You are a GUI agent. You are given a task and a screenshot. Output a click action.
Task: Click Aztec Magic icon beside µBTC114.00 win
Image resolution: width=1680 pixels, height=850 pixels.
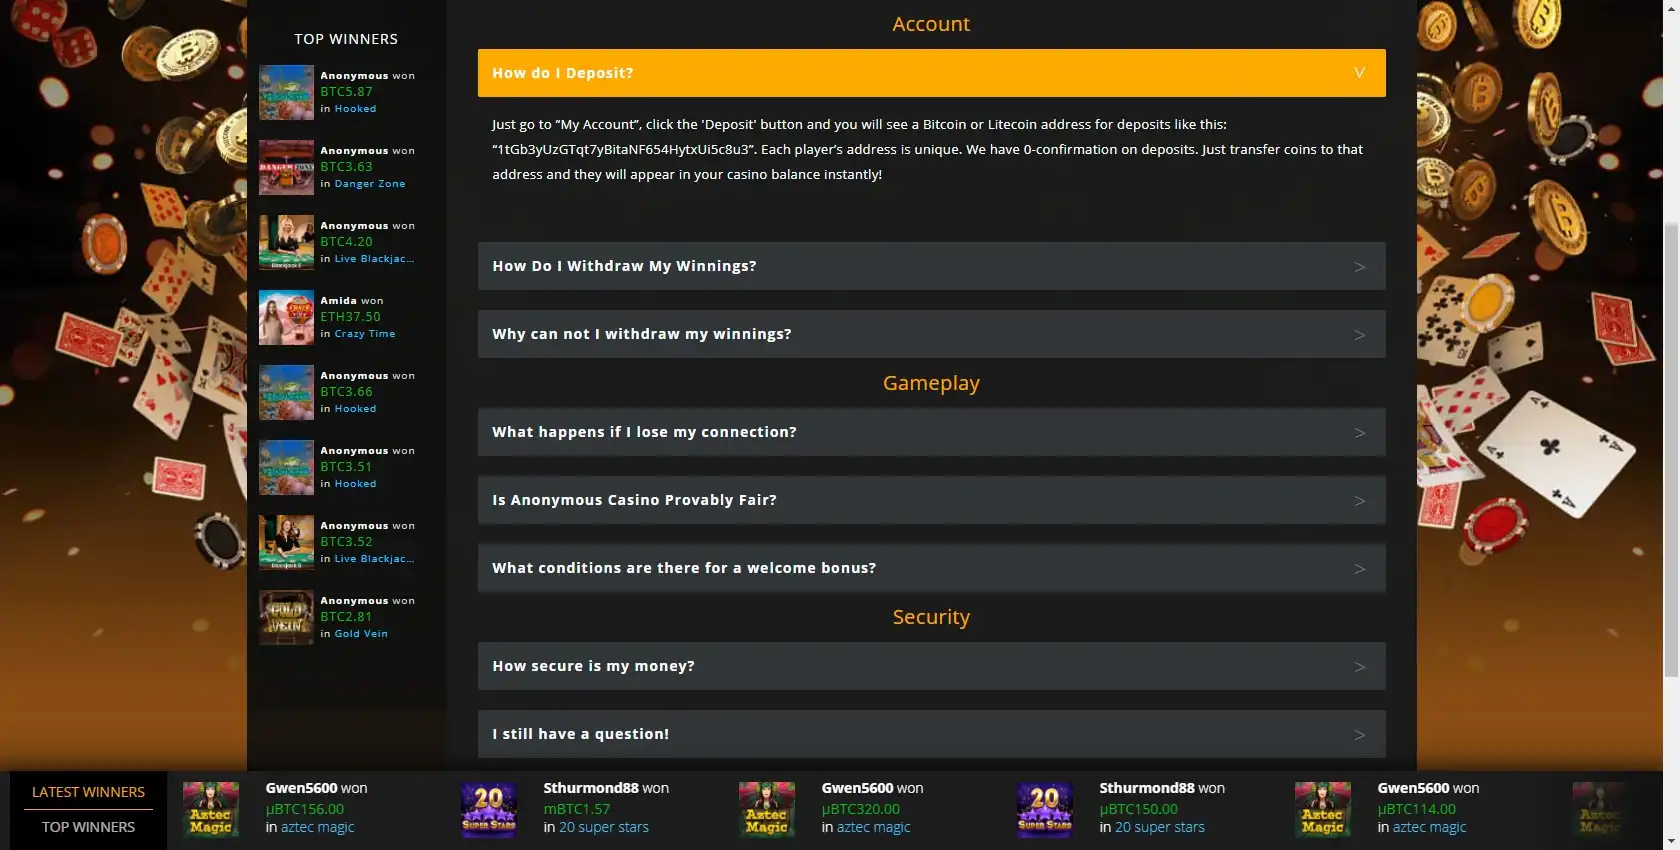coord(1323,809)
